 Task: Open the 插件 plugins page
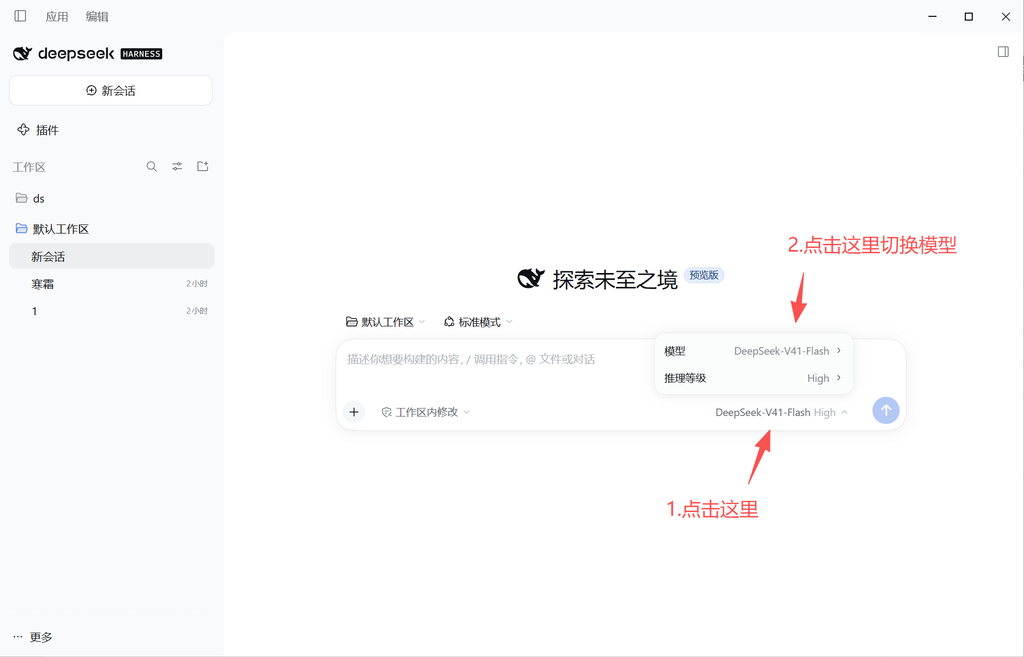(38, 130)
